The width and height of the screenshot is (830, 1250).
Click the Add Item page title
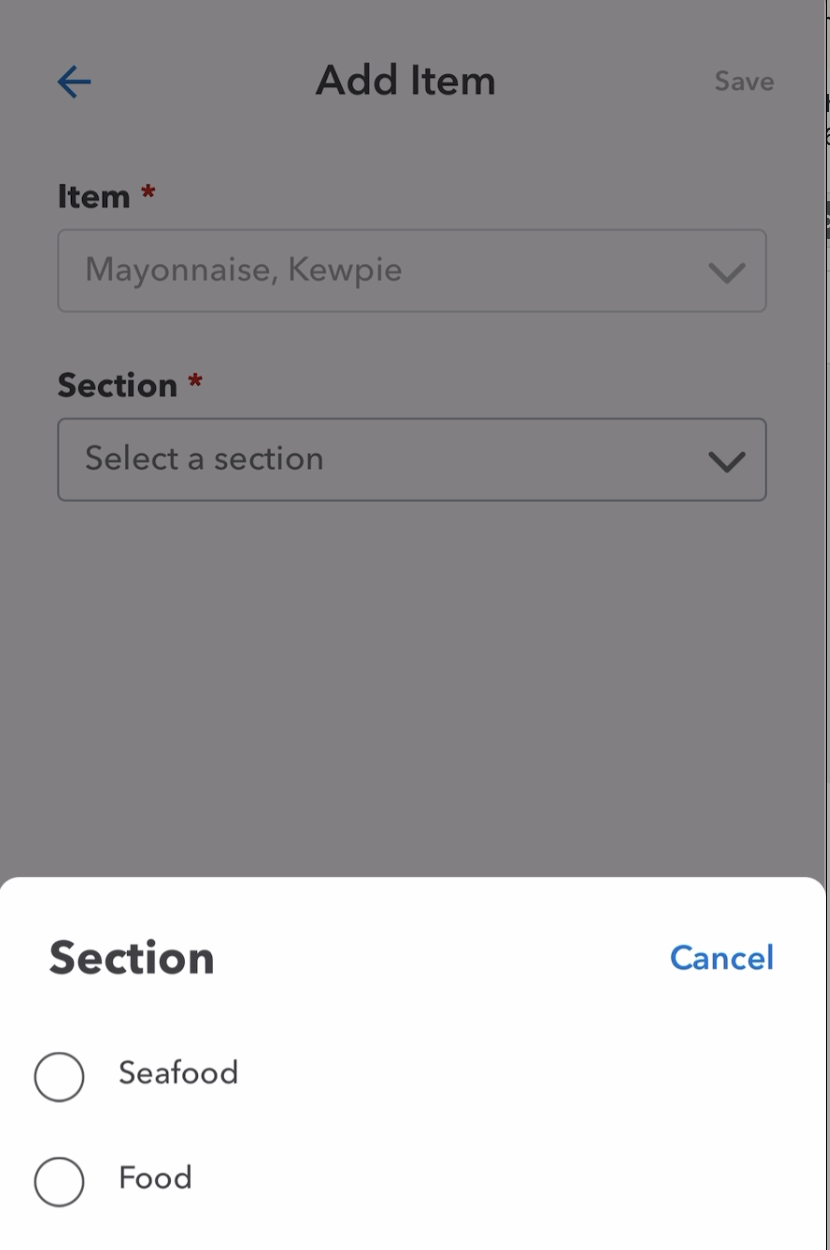[405, 81]
